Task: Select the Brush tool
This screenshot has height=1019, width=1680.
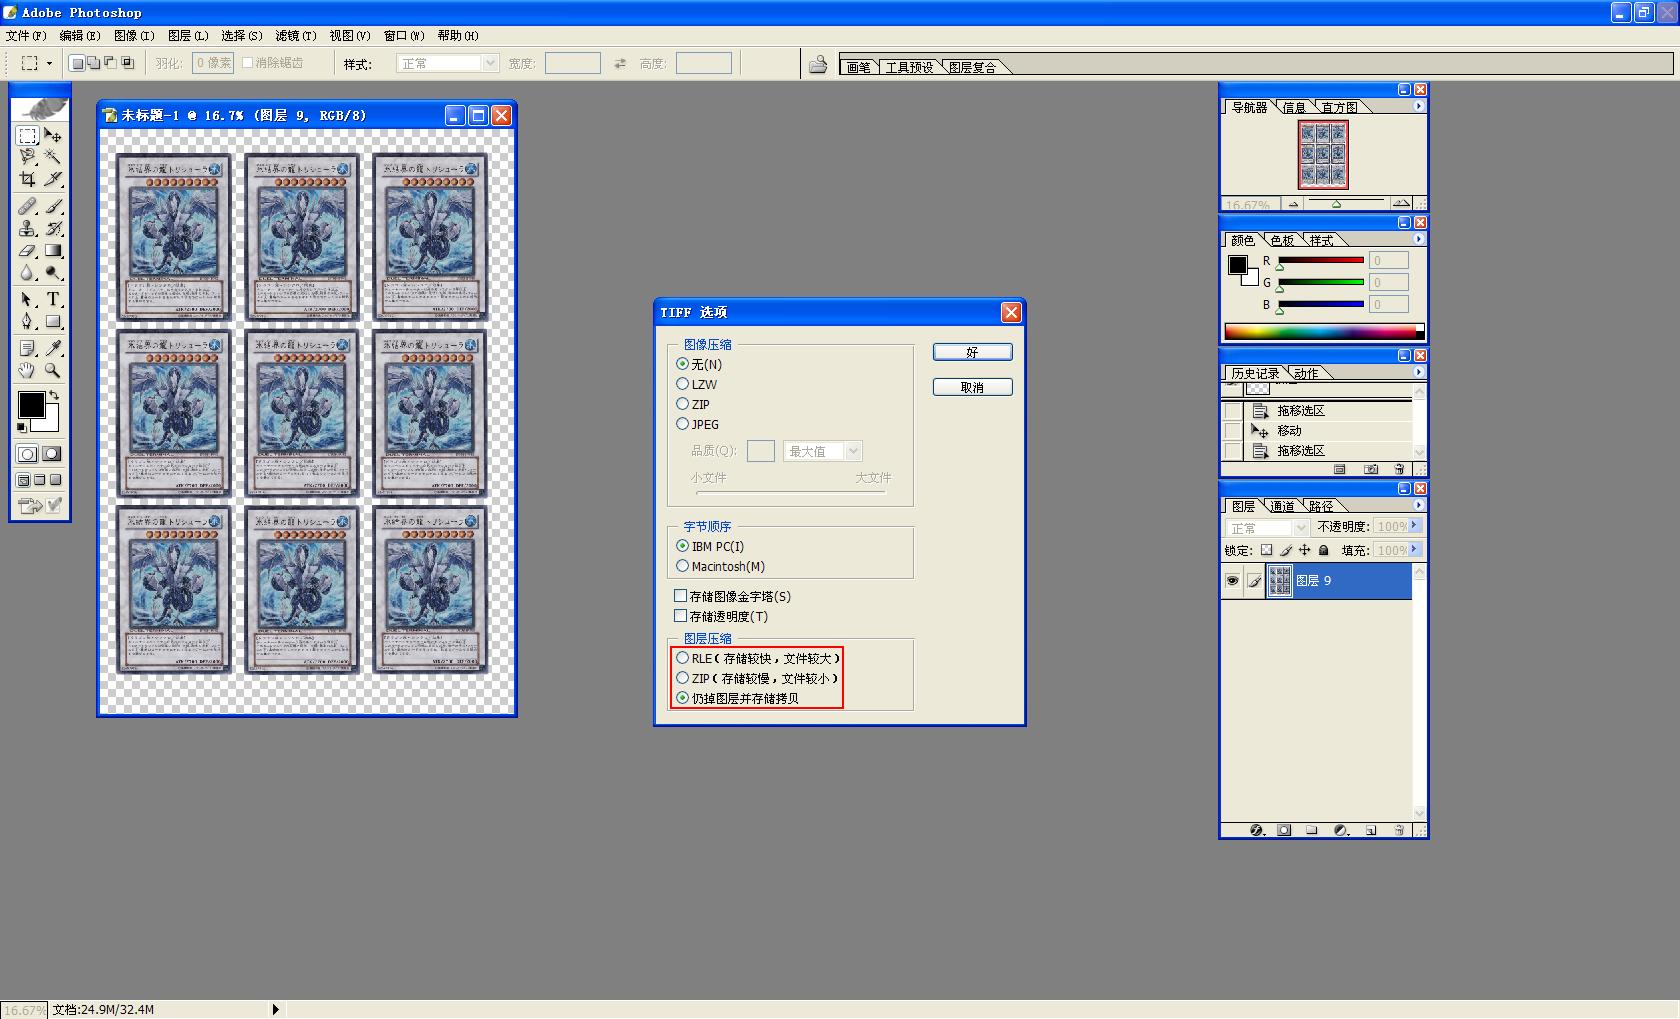Action: pos(53,206)
